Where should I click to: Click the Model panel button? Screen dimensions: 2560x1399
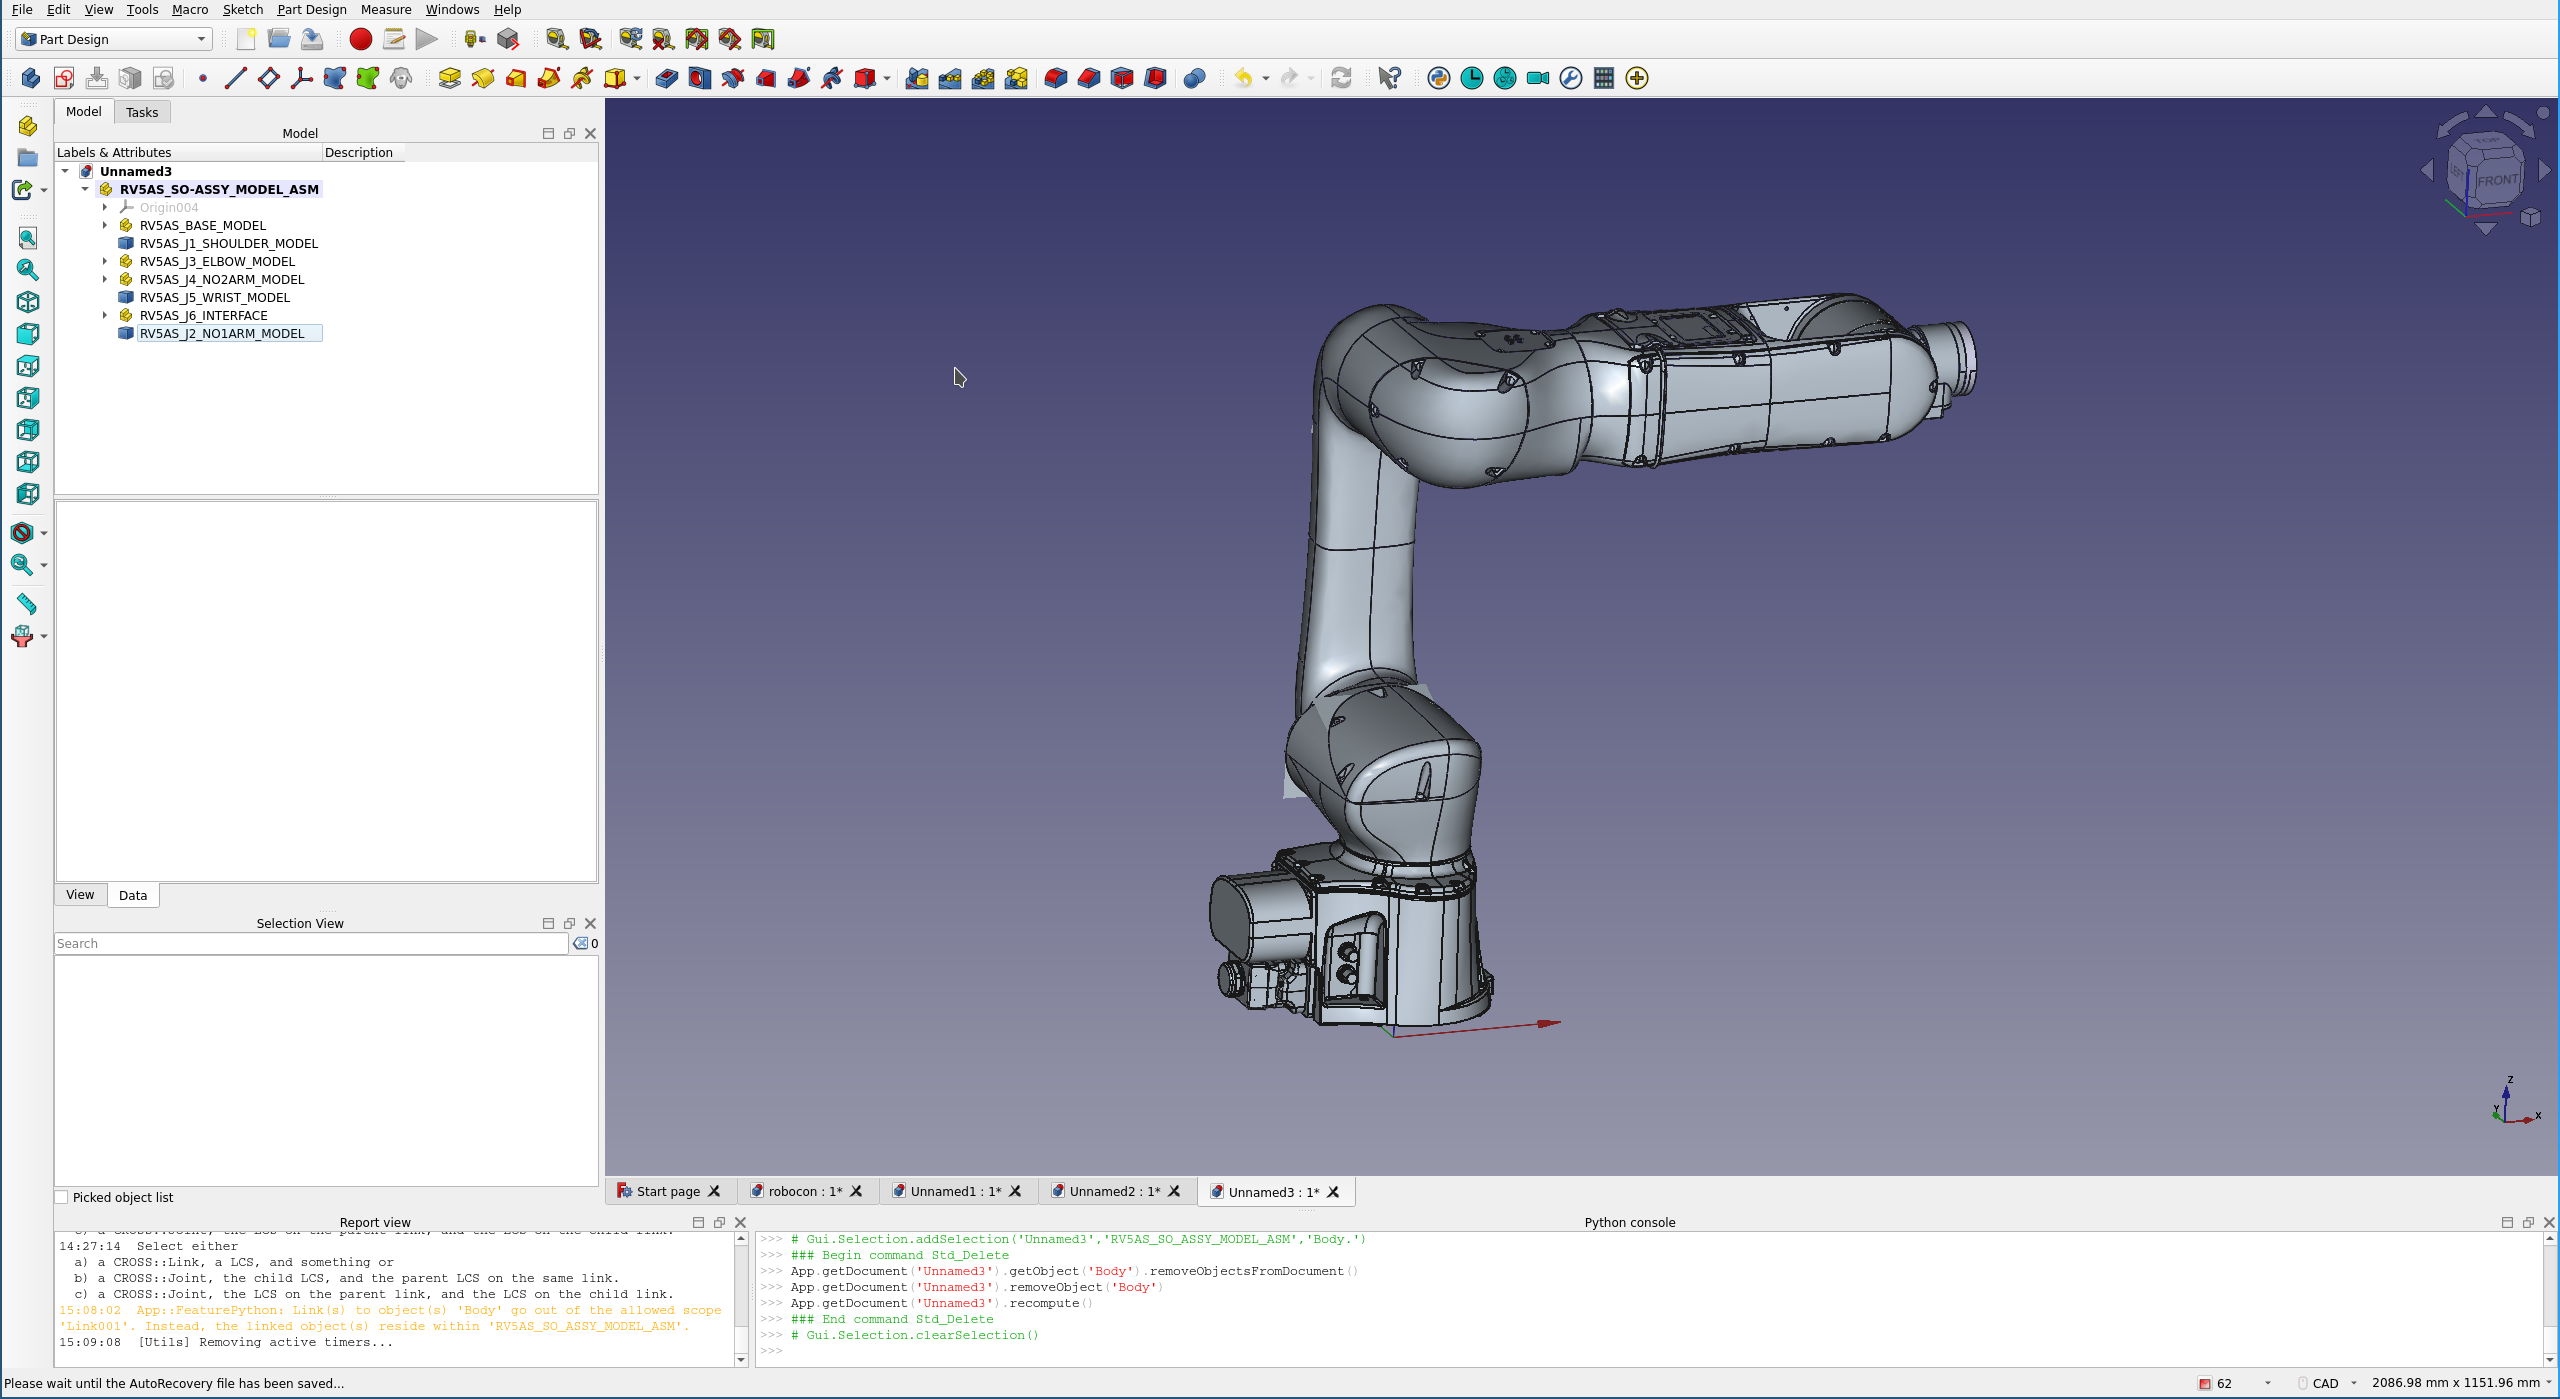[x=83, y=112]
